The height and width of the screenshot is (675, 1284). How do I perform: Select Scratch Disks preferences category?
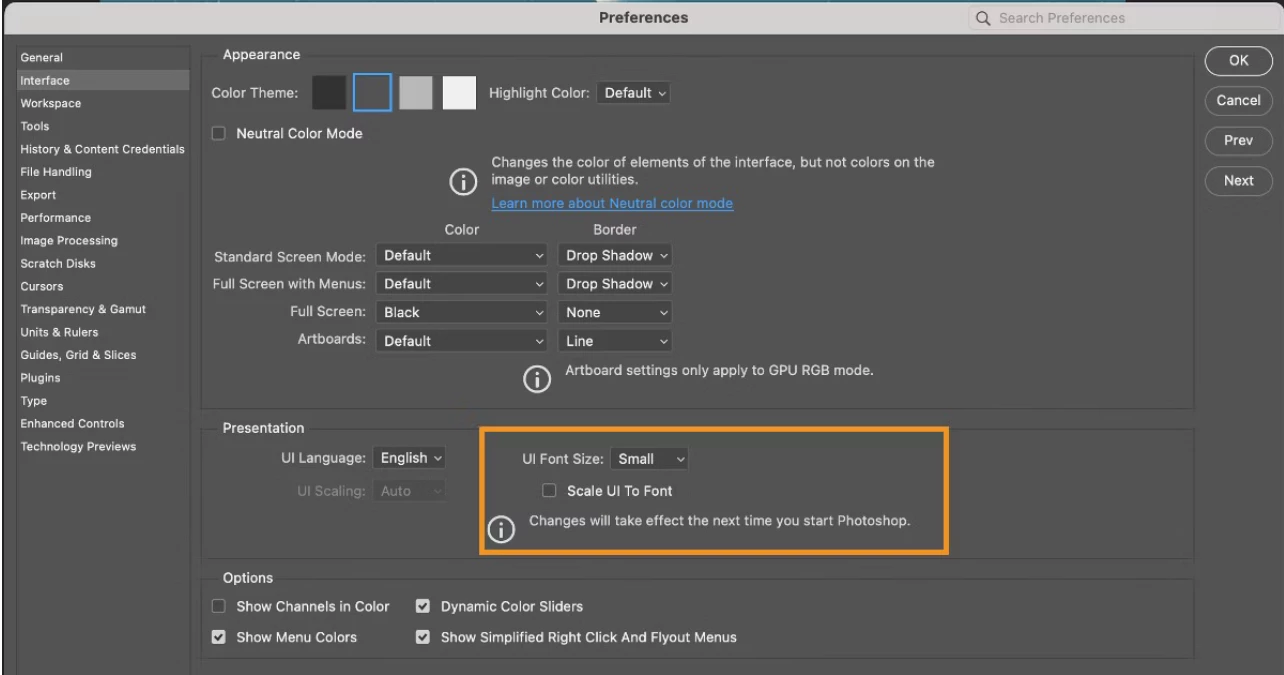pyautogui.click(x=58, y=264)
